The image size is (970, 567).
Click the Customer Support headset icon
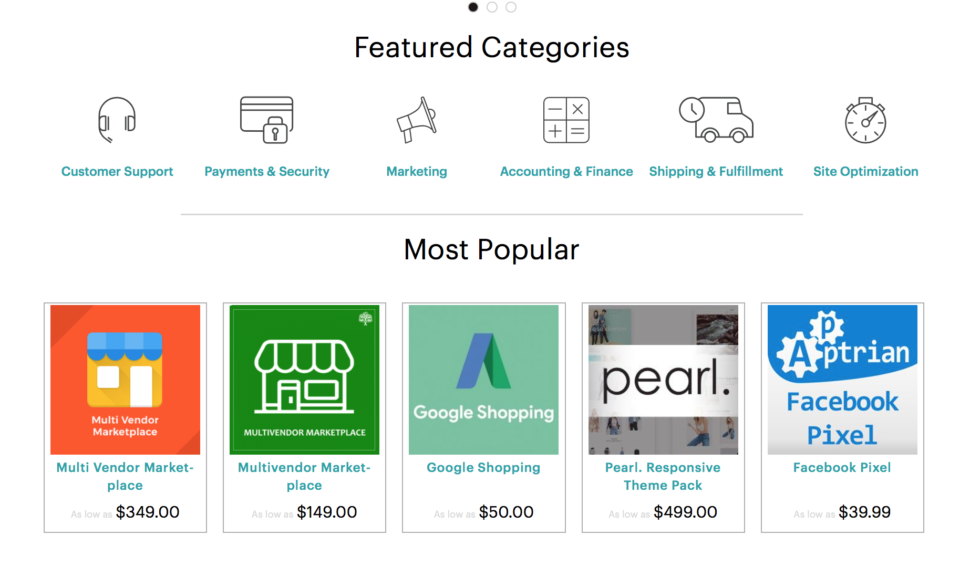click(x=117, y=120)
